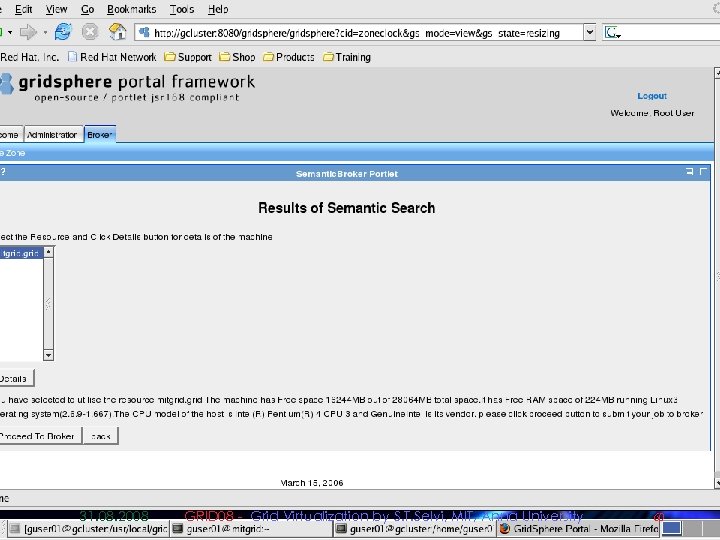Maximize the Semantic Broker Portlet
The width and height of the screenshot is (720, 540).
click(x=703, y=171)
